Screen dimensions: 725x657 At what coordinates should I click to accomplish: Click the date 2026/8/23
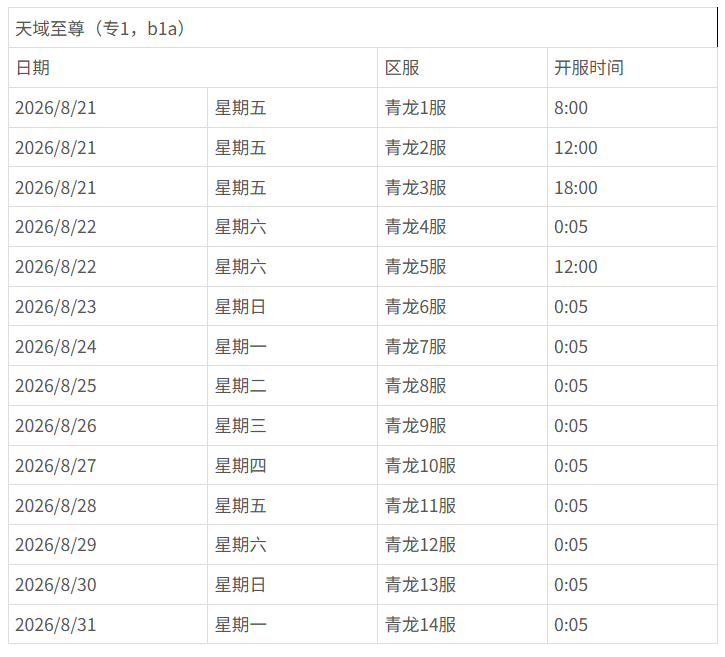[x=55, y=307]
